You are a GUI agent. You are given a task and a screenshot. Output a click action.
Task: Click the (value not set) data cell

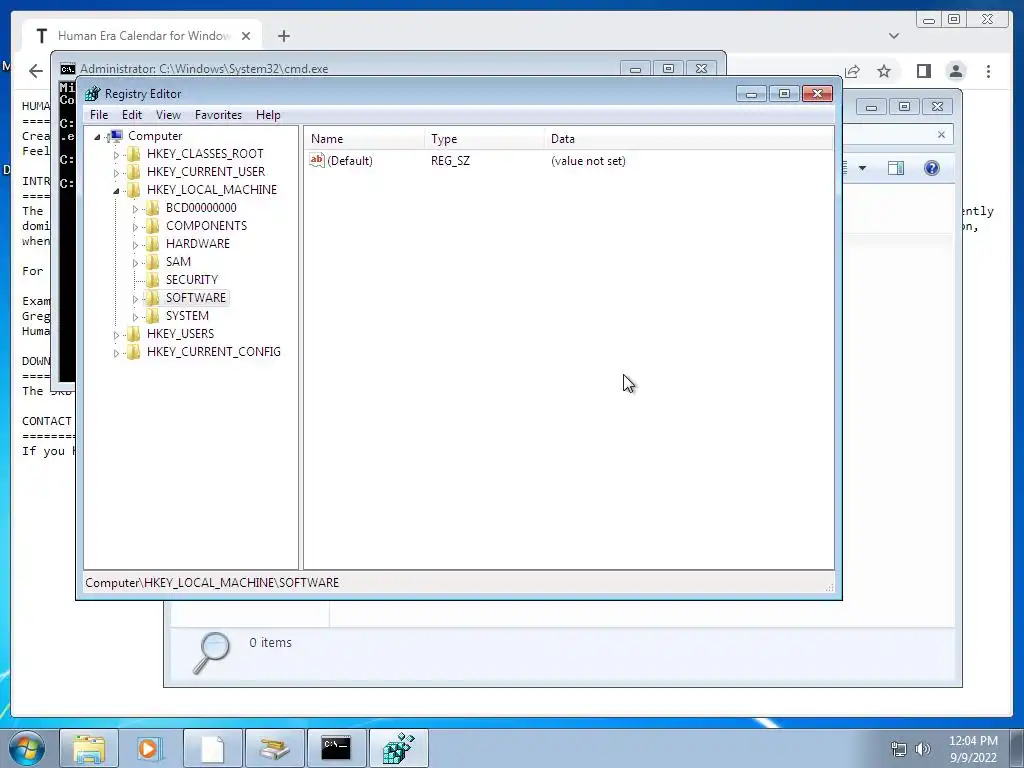coord(588,161)
